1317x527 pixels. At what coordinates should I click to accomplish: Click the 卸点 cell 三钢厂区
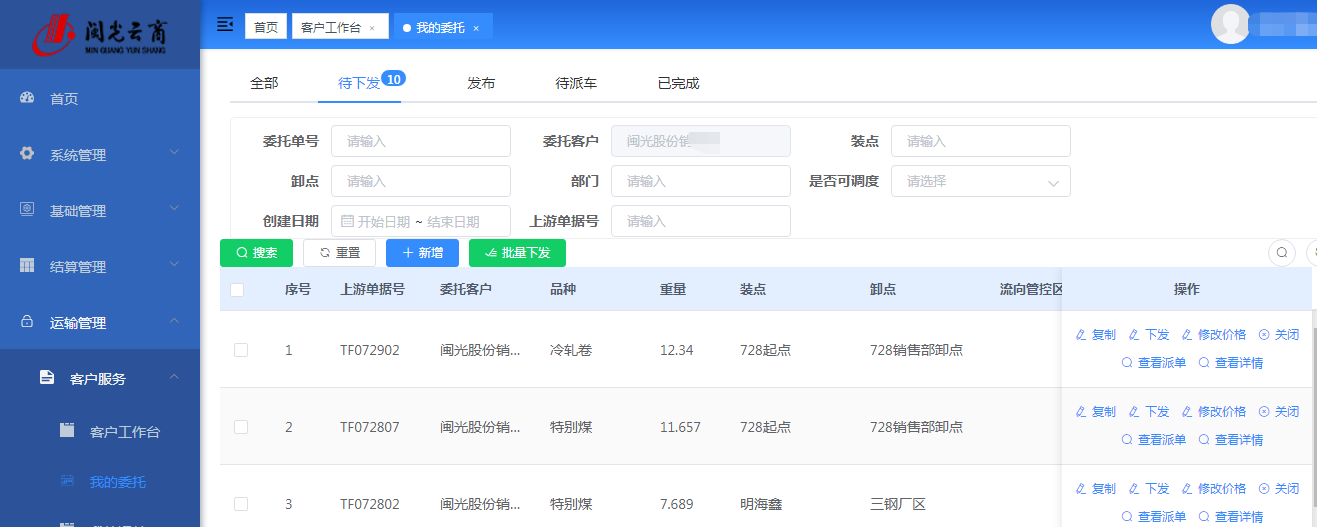point(898,504)
